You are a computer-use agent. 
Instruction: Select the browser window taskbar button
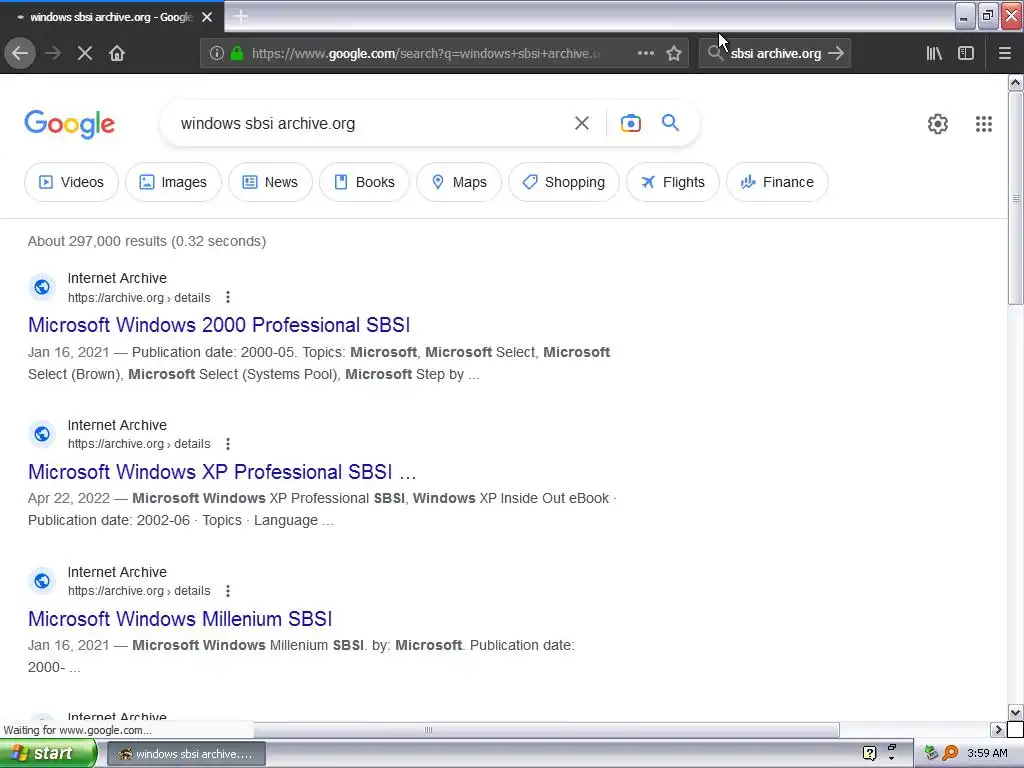click(186, 754)
